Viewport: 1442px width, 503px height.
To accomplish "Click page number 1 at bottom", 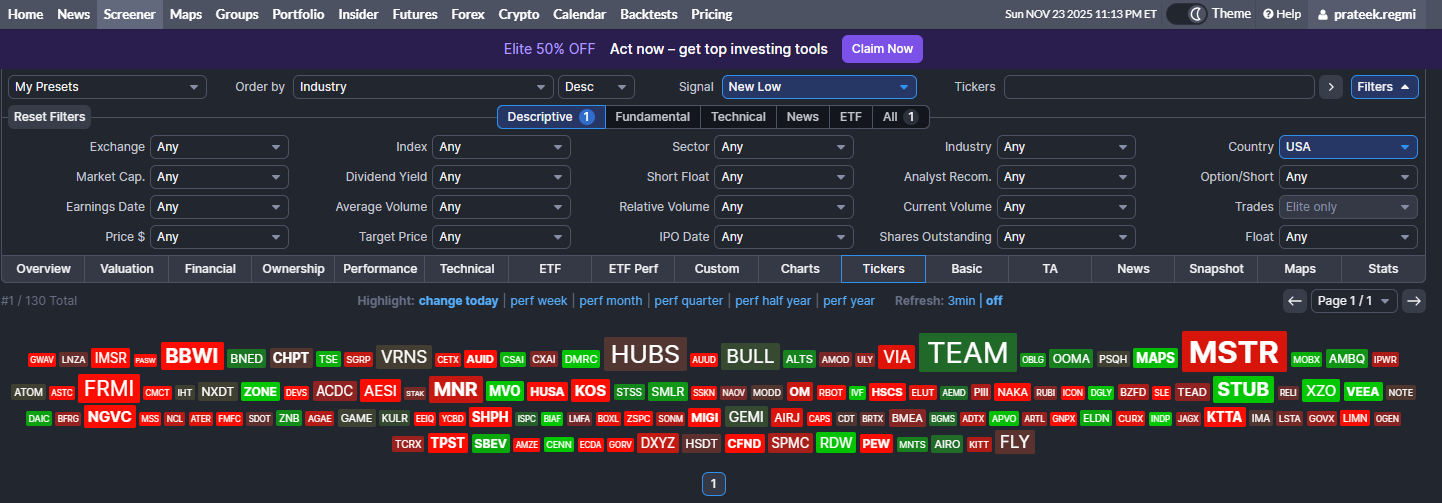I will tap(713, 484).
